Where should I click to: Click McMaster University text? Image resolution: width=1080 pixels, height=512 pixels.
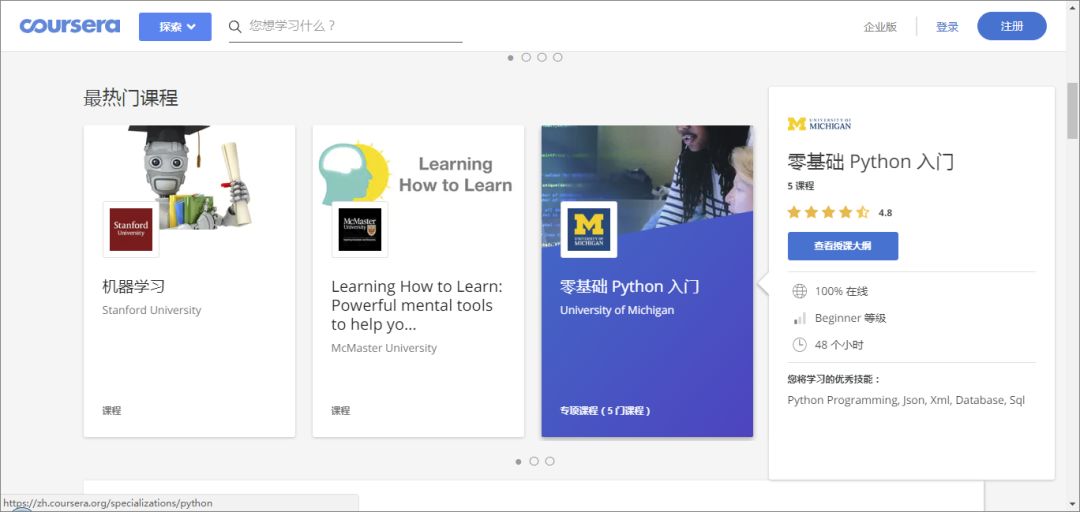click(384, 348)
